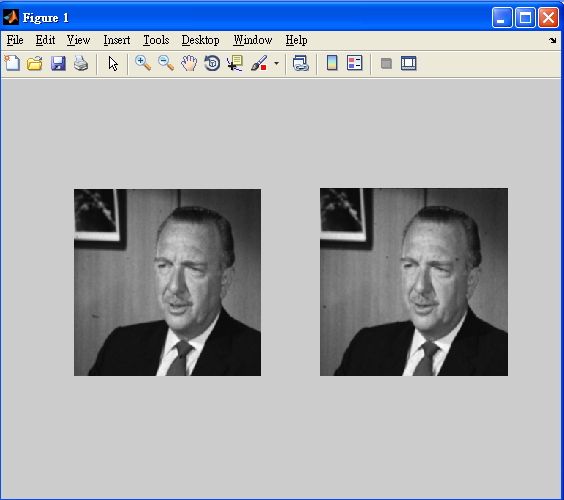The width and height of the screenshot is (564, 500).
Task: Open a file with the folder icon
Action: (x=35, y=63)
